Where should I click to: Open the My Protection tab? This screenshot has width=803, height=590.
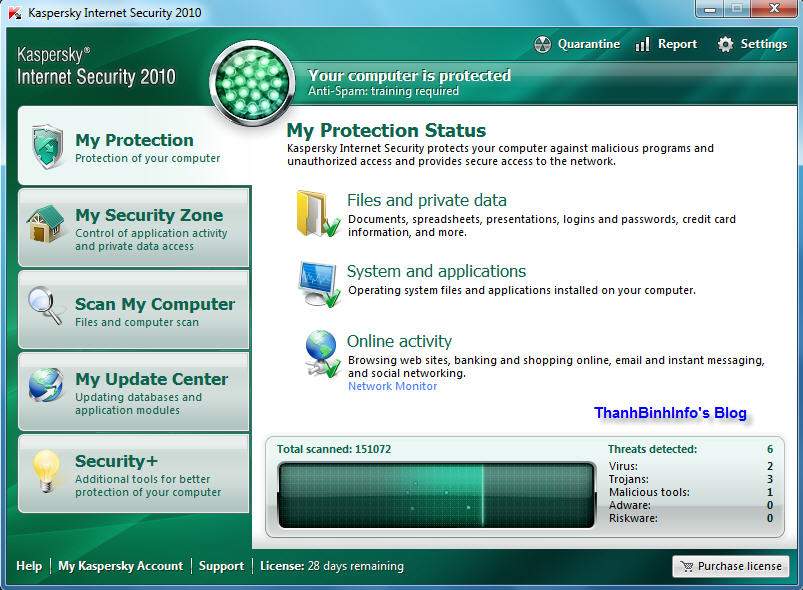point(134,146)
